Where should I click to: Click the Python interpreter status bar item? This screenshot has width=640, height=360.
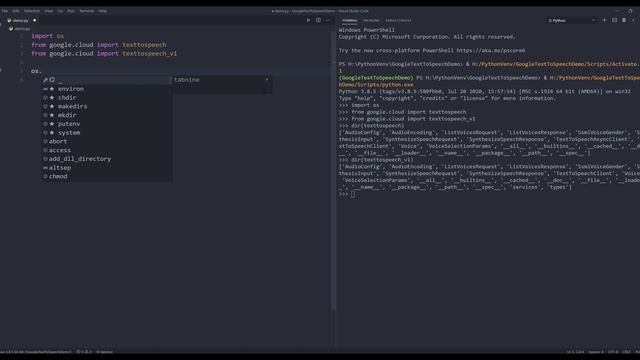click(x=36, y=352)
